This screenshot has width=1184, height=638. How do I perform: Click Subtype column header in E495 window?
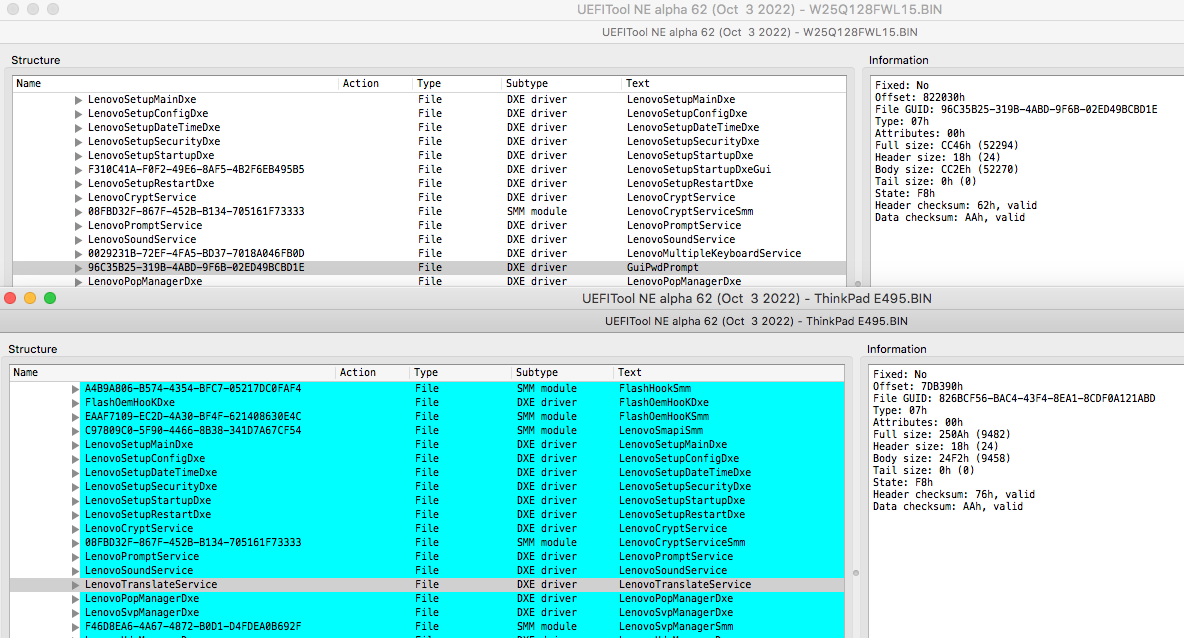pos(562,373)
